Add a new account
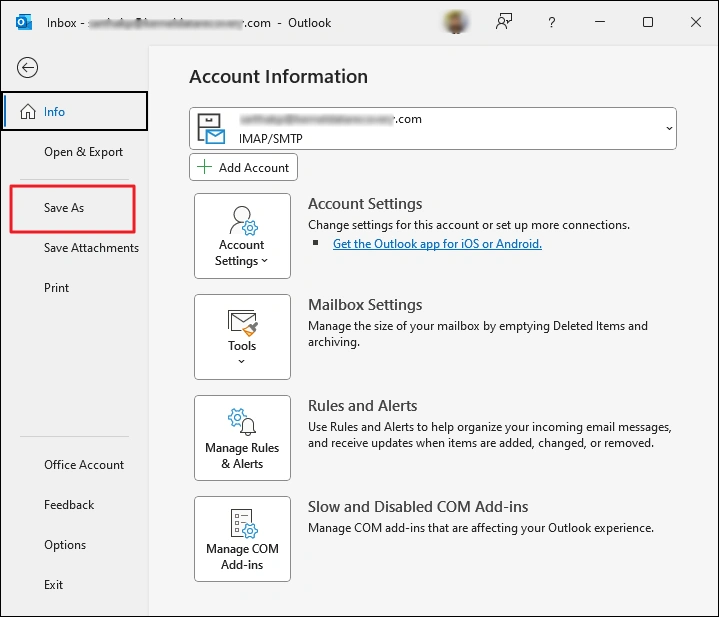719x617 pixels. tap(243, 167)
